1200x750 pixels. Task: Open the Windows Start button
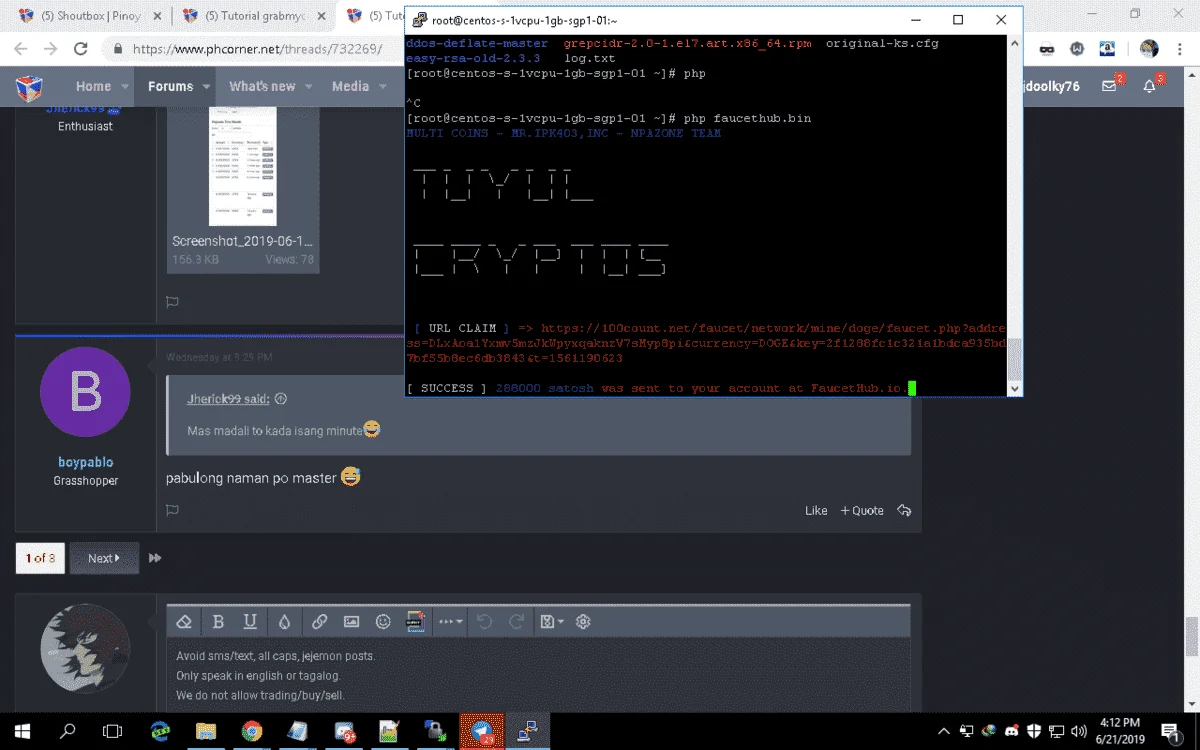tap(23, 731)
